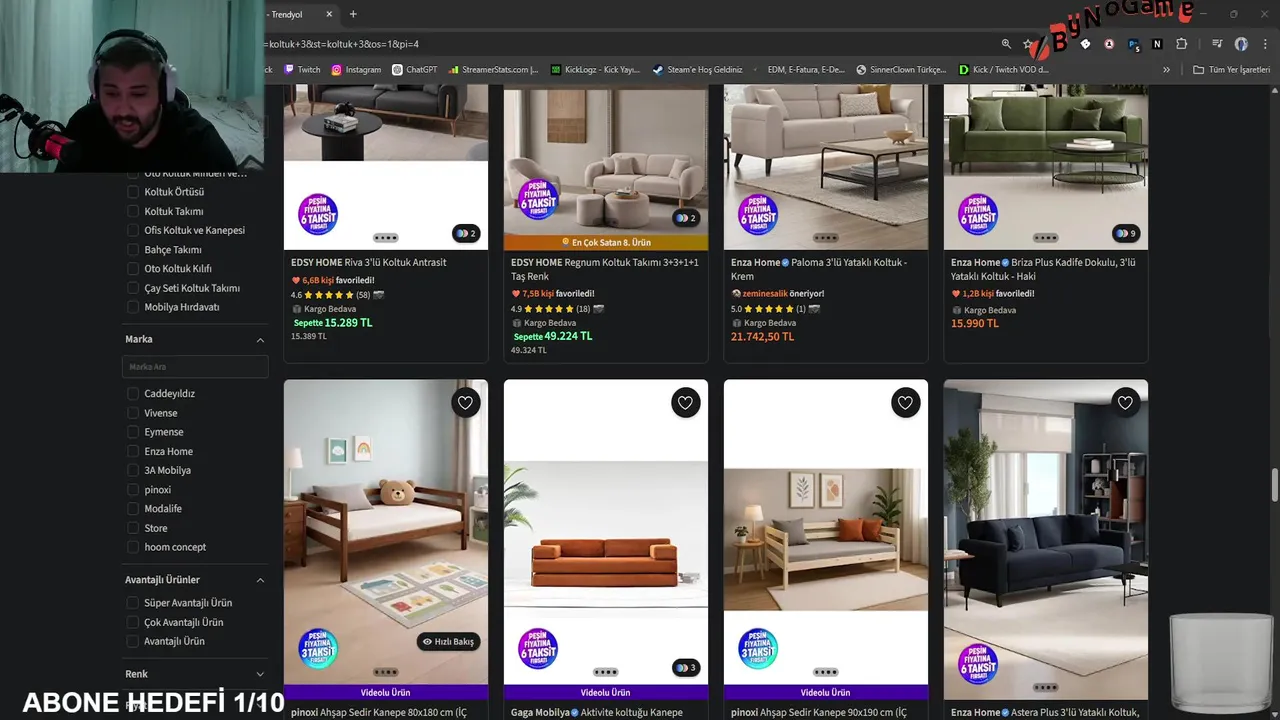
Task: Tick the pinoxi brand checkbox
Action: tap(133, 490)
